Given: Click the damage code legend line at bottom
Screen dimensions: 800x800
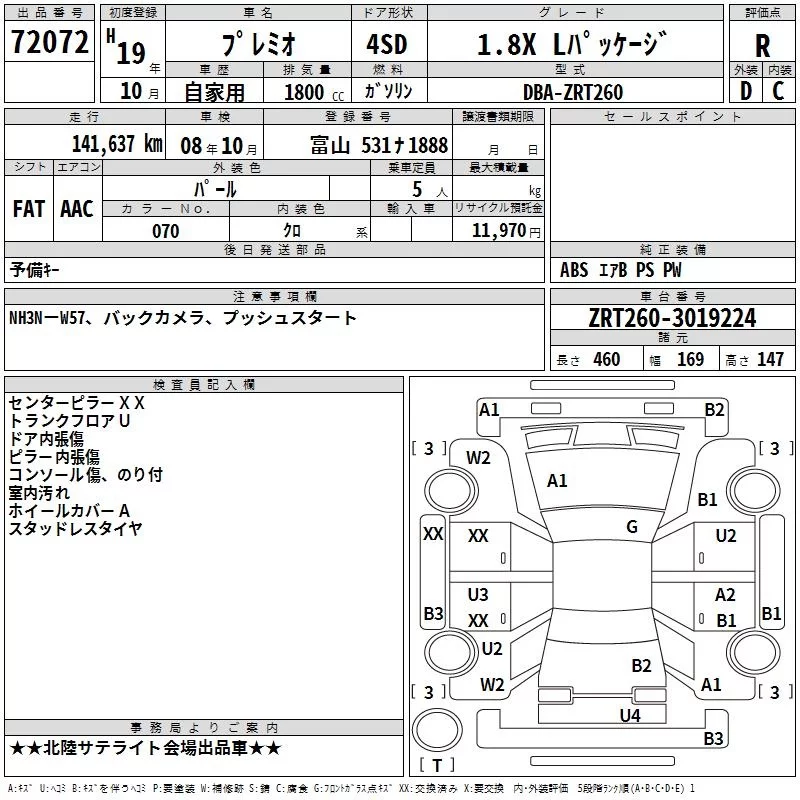Looking at the screenshot, I should pos(352,789).
